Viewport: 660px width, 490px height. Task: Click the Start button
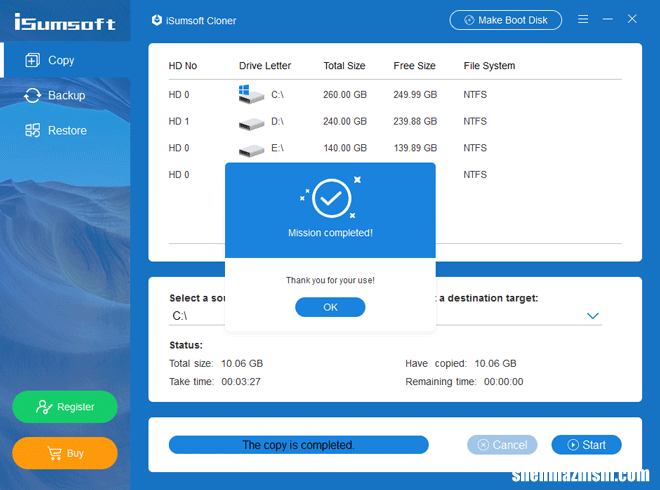(587, 445)
